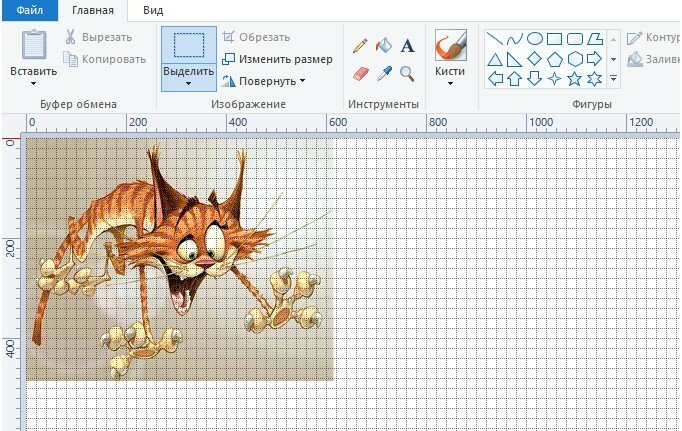The image size is (682, 431).
Task: Choose the Four-point star shape
Action: [554, 79]
